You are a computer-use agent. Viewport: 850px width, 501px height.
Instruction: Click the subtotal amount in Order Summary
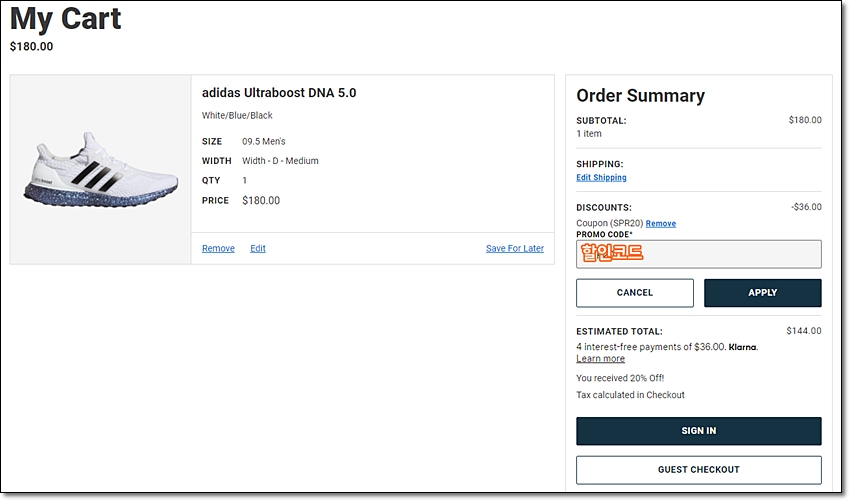coord(804,120)
